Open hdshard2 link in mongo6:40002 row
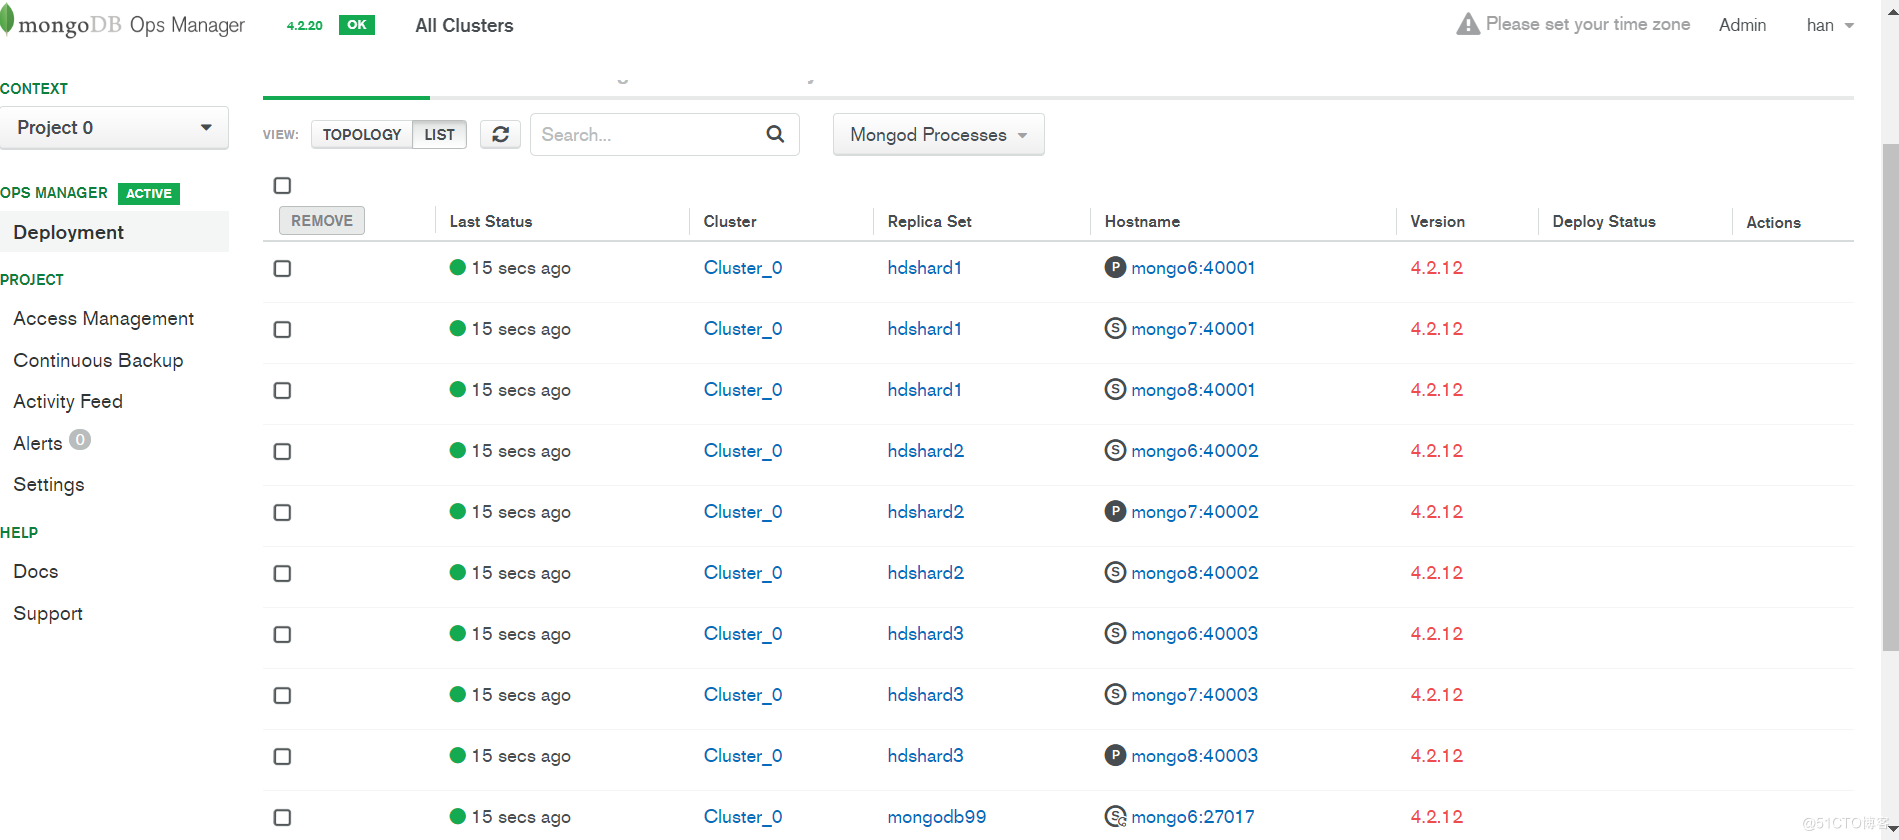Screen dimensions: 1899x840 (926, 450)
